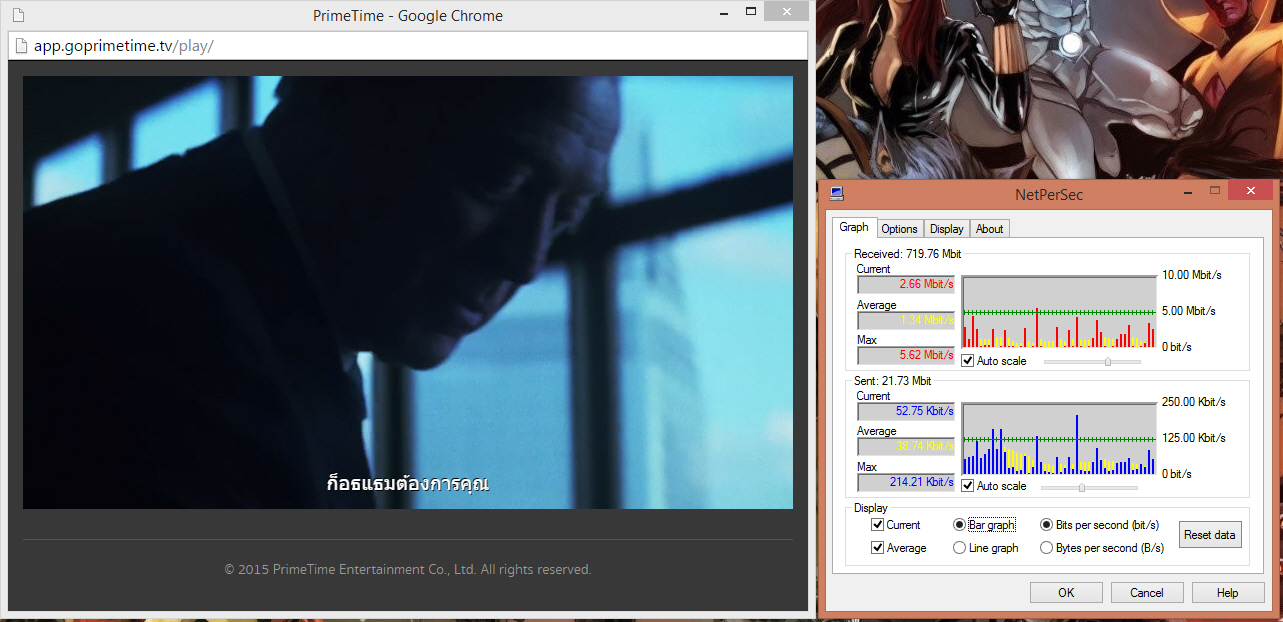Screen dimensions: 1283x622
Task: Click the Received graph scale slider
Action: (x=1092, y=362)
